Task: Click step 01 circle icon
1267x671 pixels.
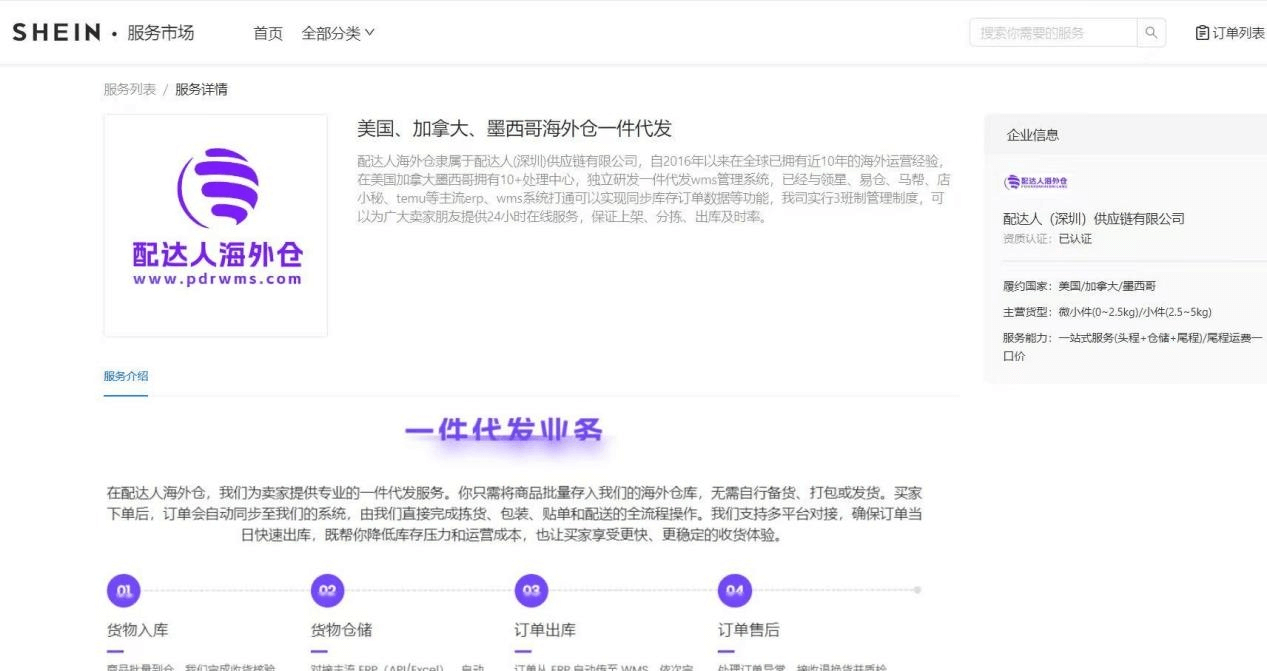Action: (x=123, y=591)
